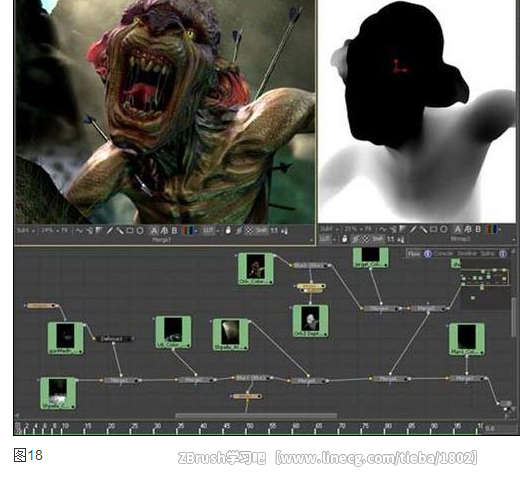Select the Orbi_Color loader node
The image size is (520, 477).
click(256, 269)
